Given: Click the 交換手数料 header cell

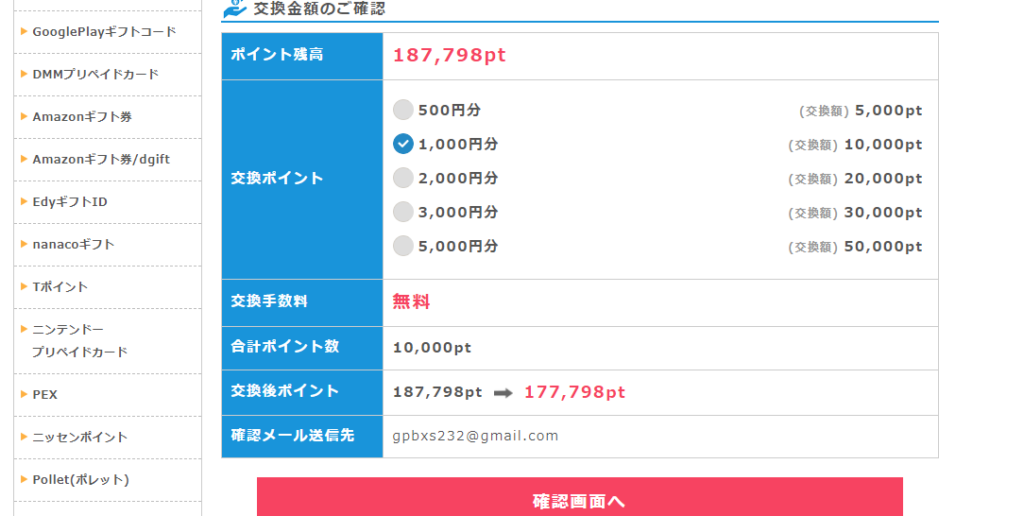Looking at the screenshot, I should click(x=302, y=302).
